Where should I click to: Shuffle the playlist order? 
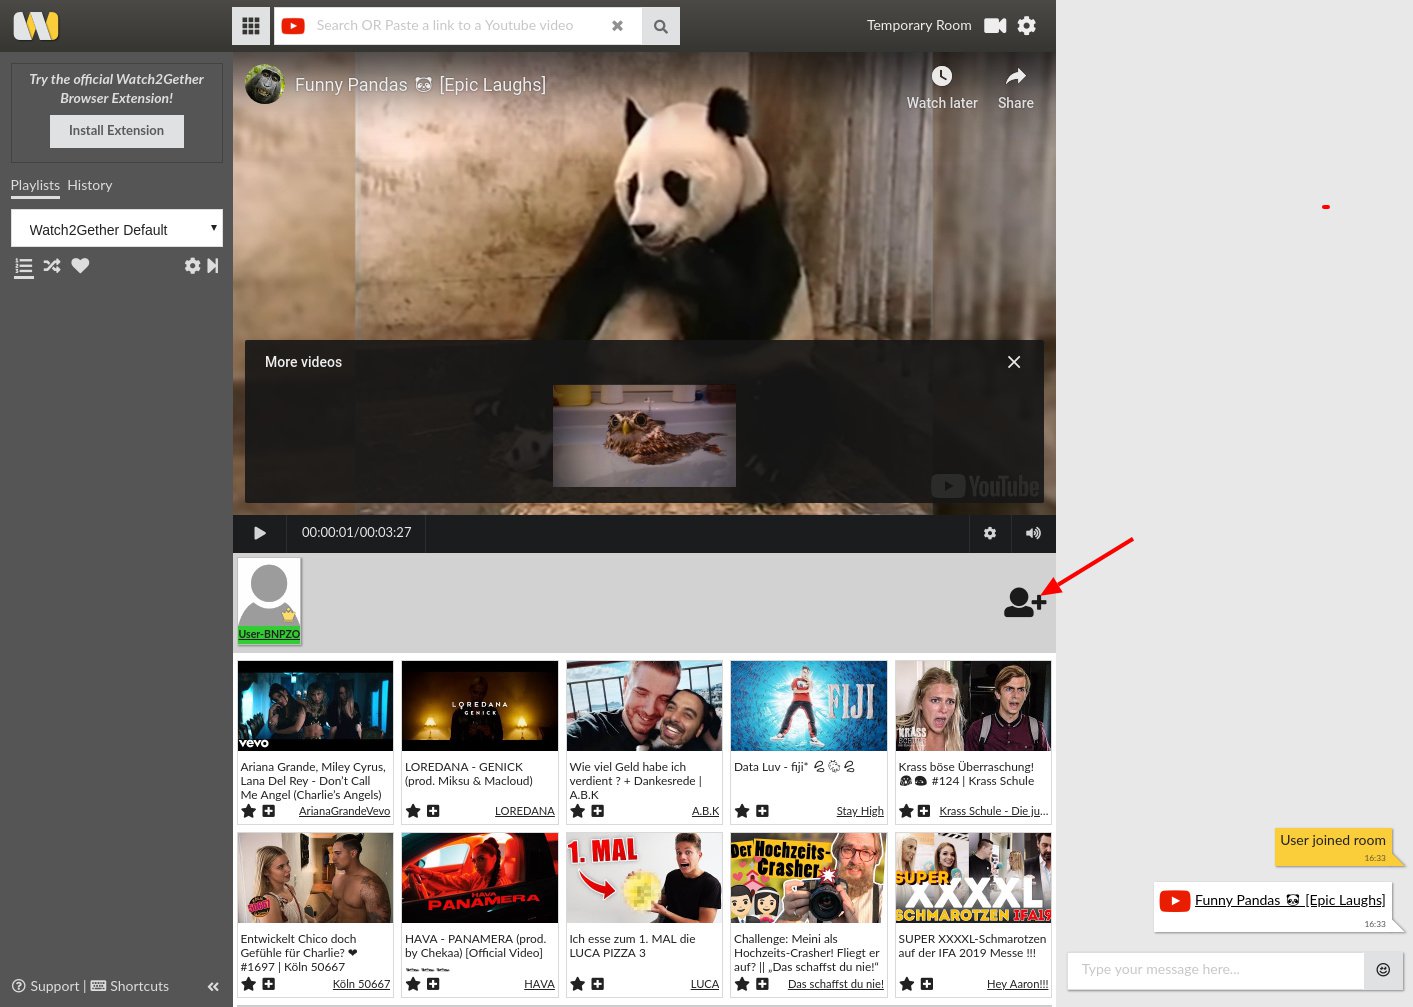point(51,266)
